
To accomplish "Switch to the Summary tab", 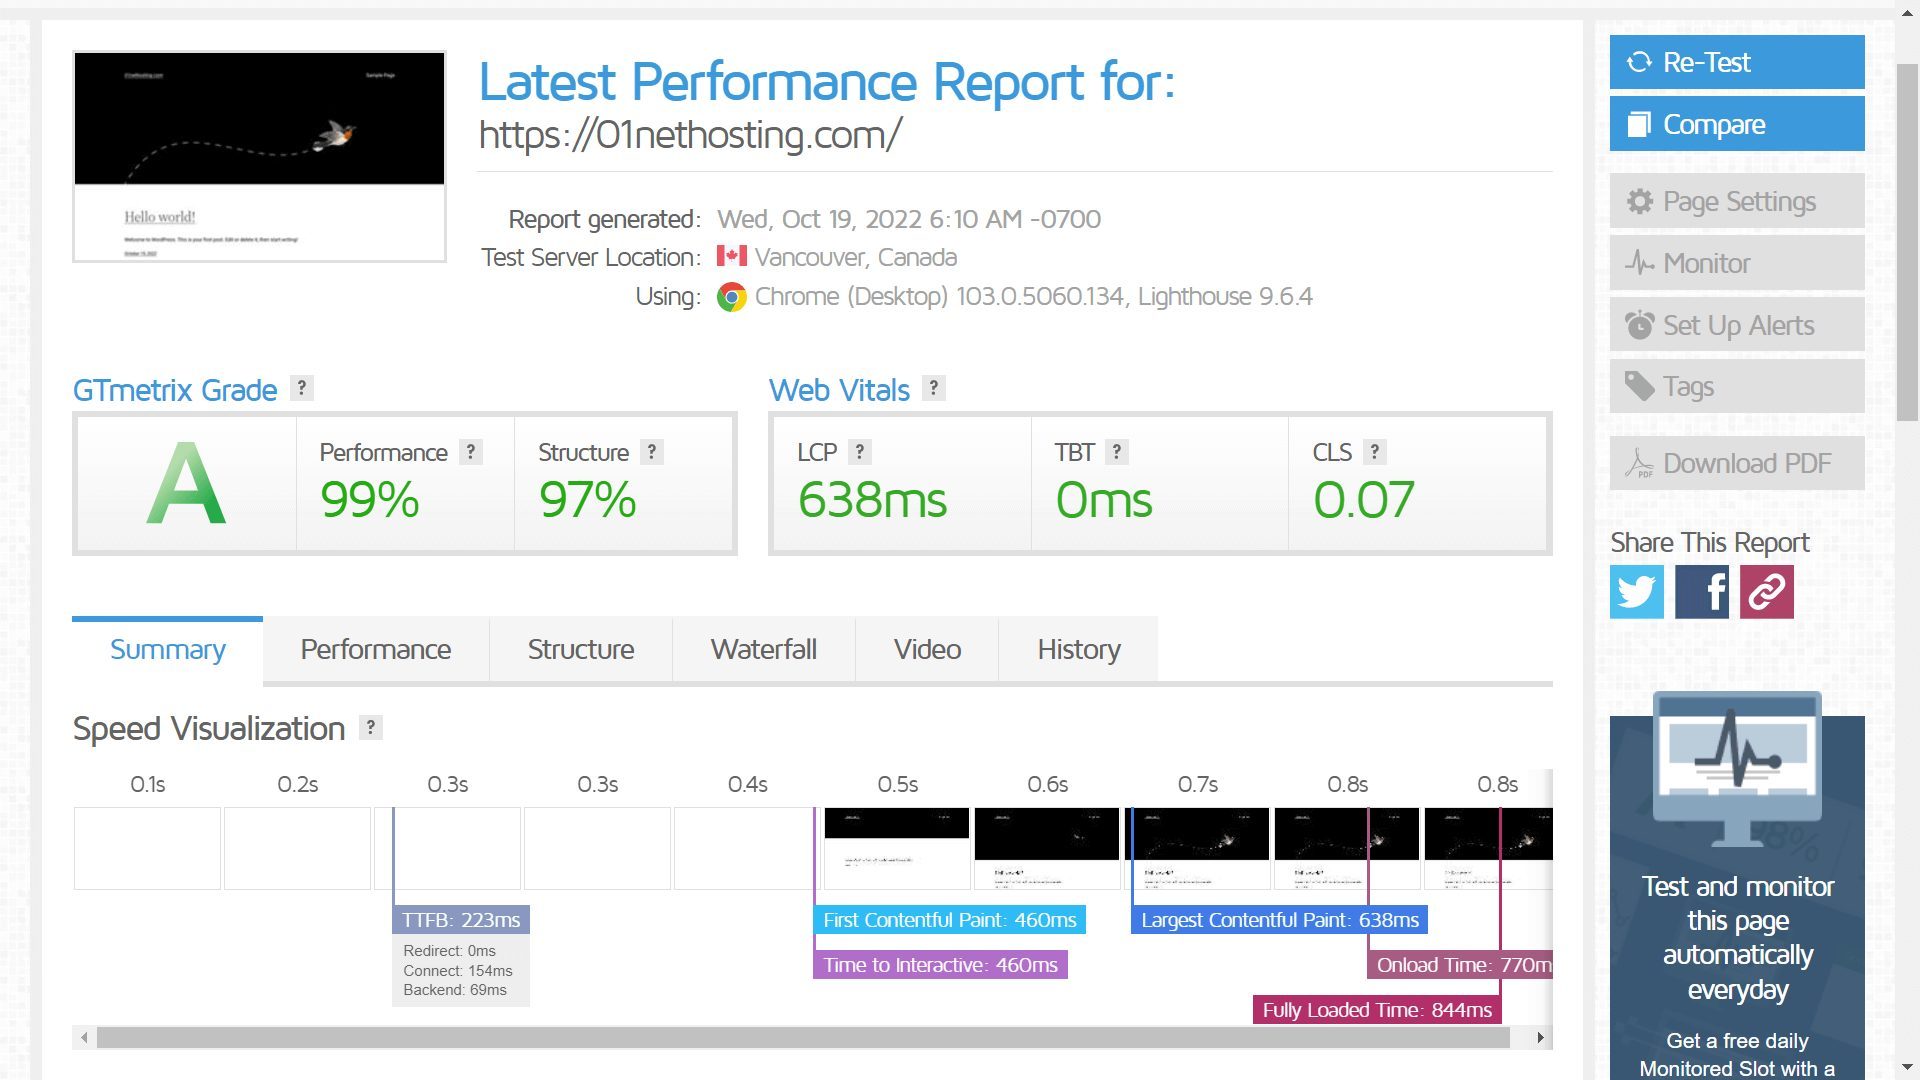I will click(167, 650).
